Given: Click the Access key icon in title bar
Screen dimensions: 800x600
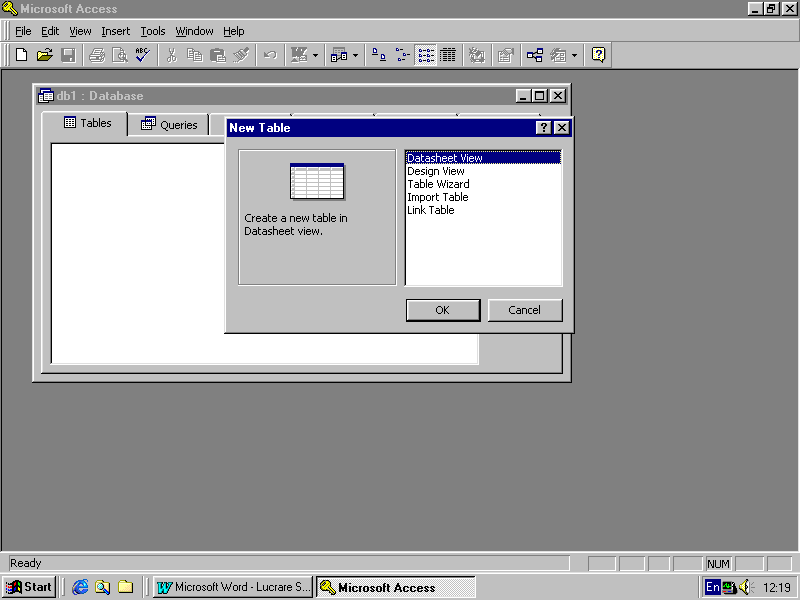Looking at the screenshot, I should 10,9.
